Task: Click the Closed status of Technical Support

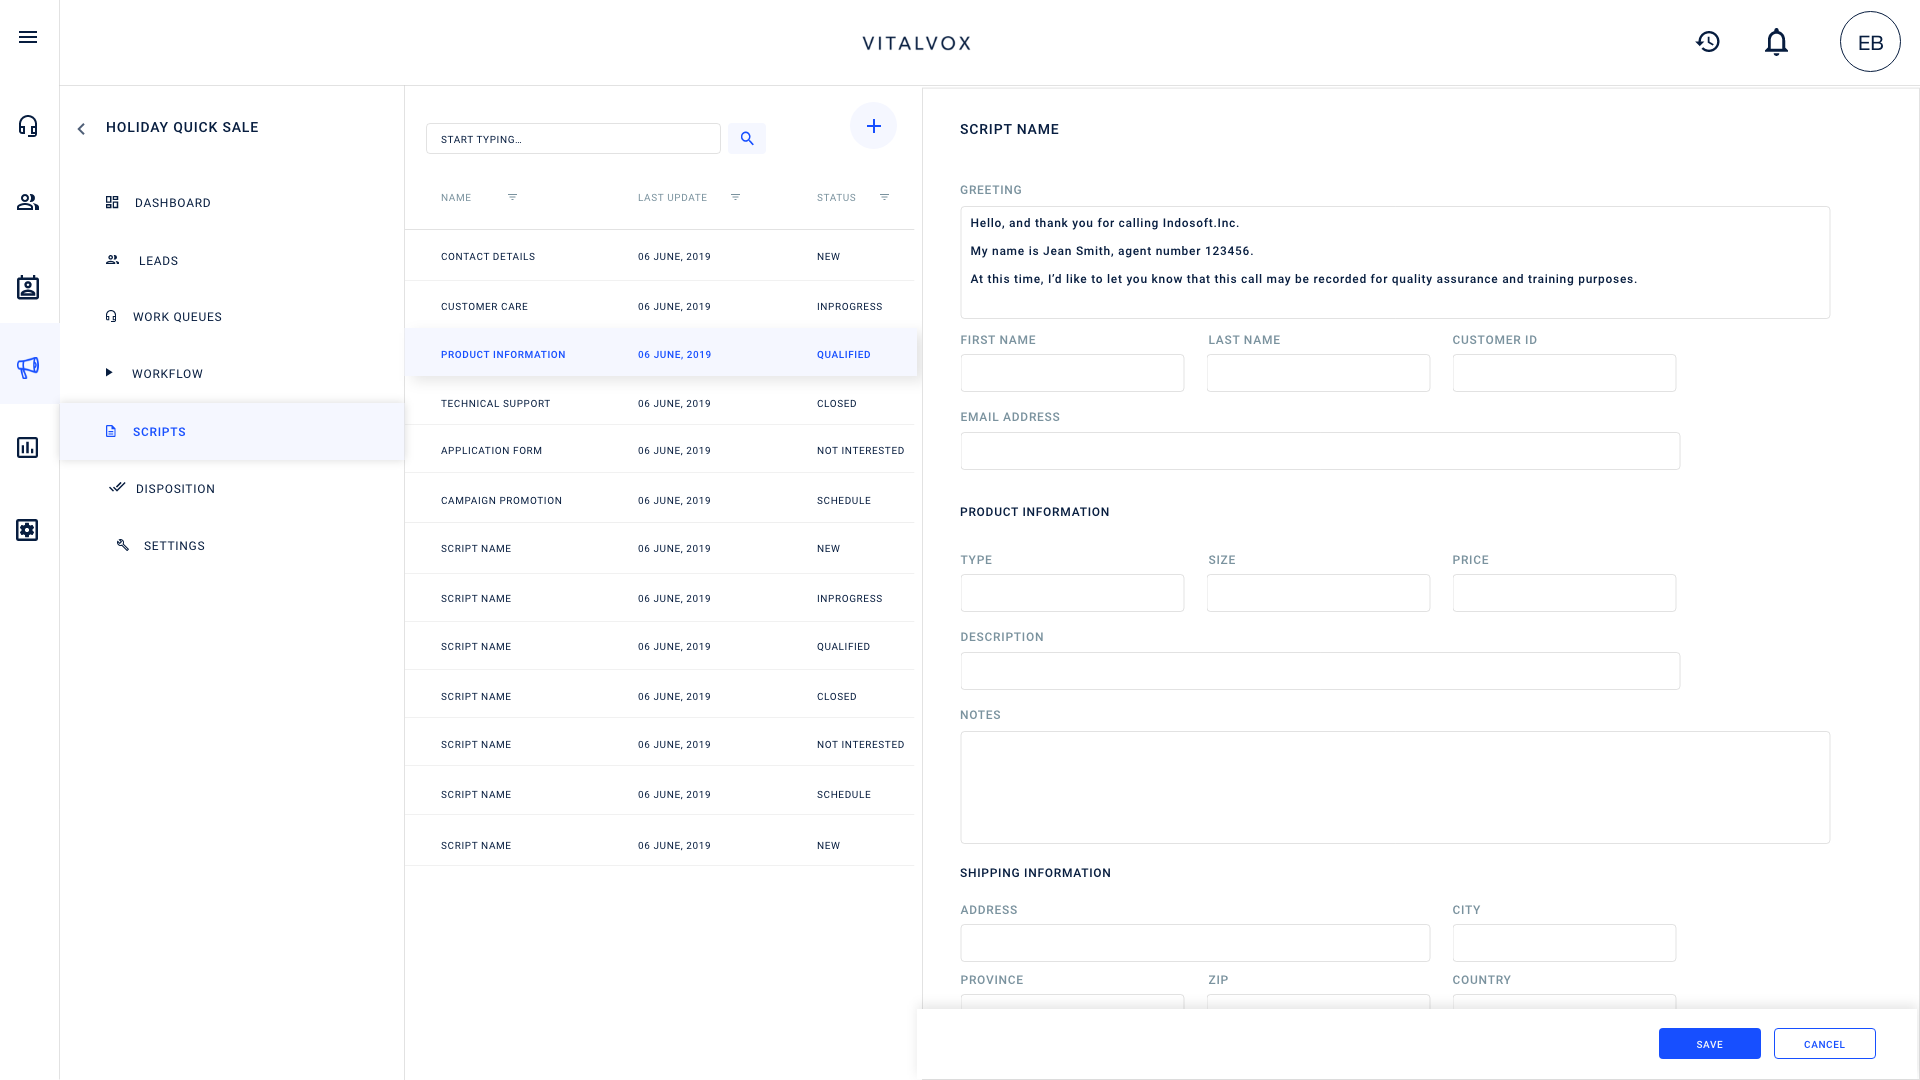Action: point(836,404)
